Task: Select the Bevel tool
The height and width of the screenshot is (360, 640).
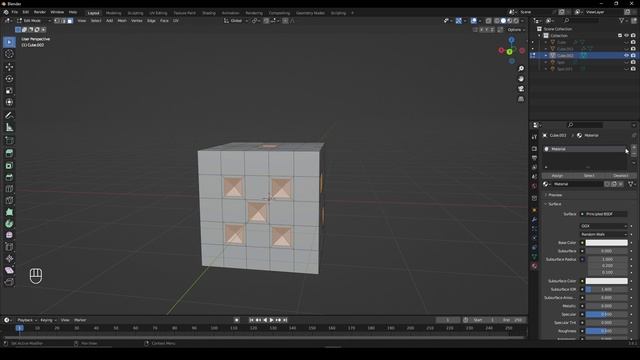Action: point(9,177)
